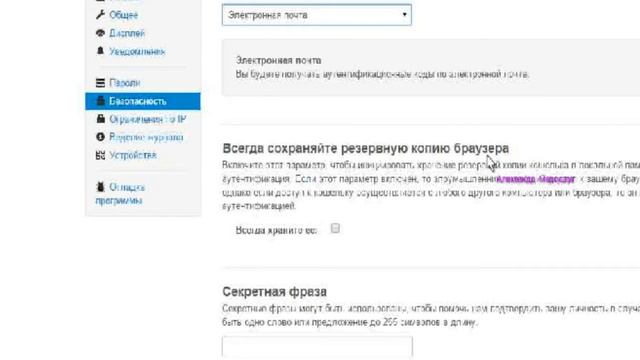Click the padlock icon beside Ограничения по IP
Screen dimensions: 640x360
100,119
